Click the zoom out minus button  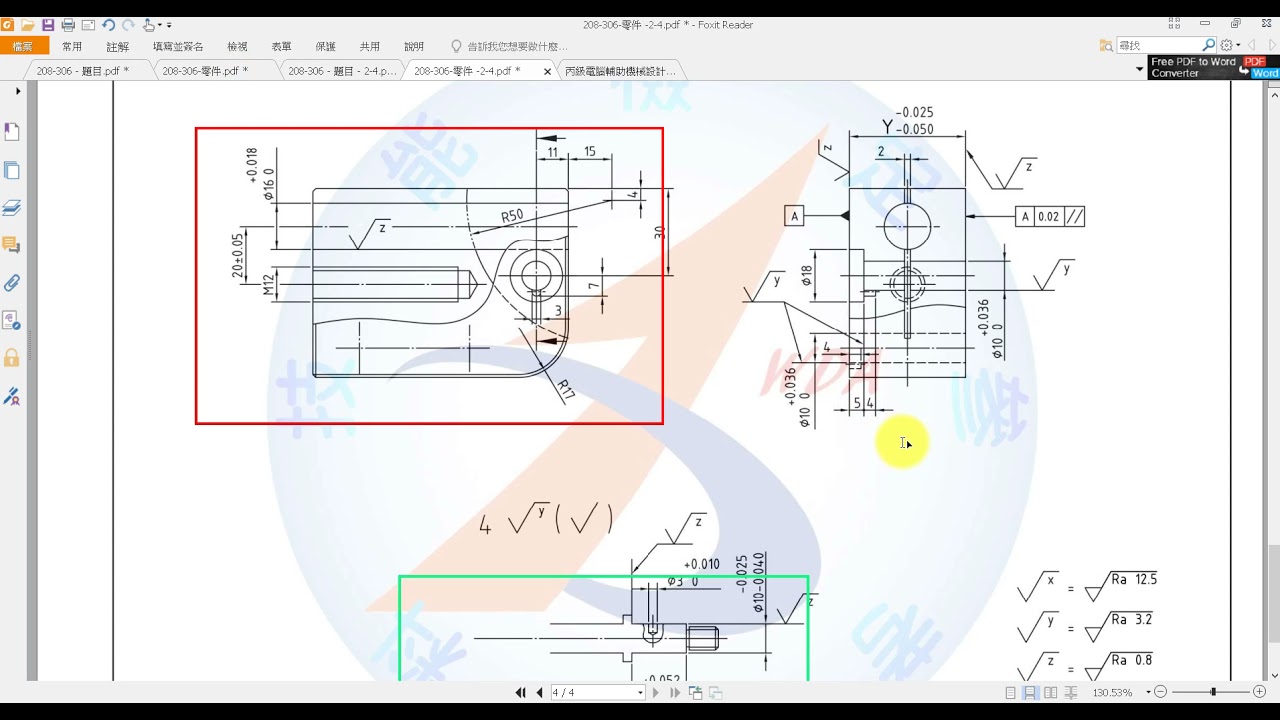(1160, 692)
